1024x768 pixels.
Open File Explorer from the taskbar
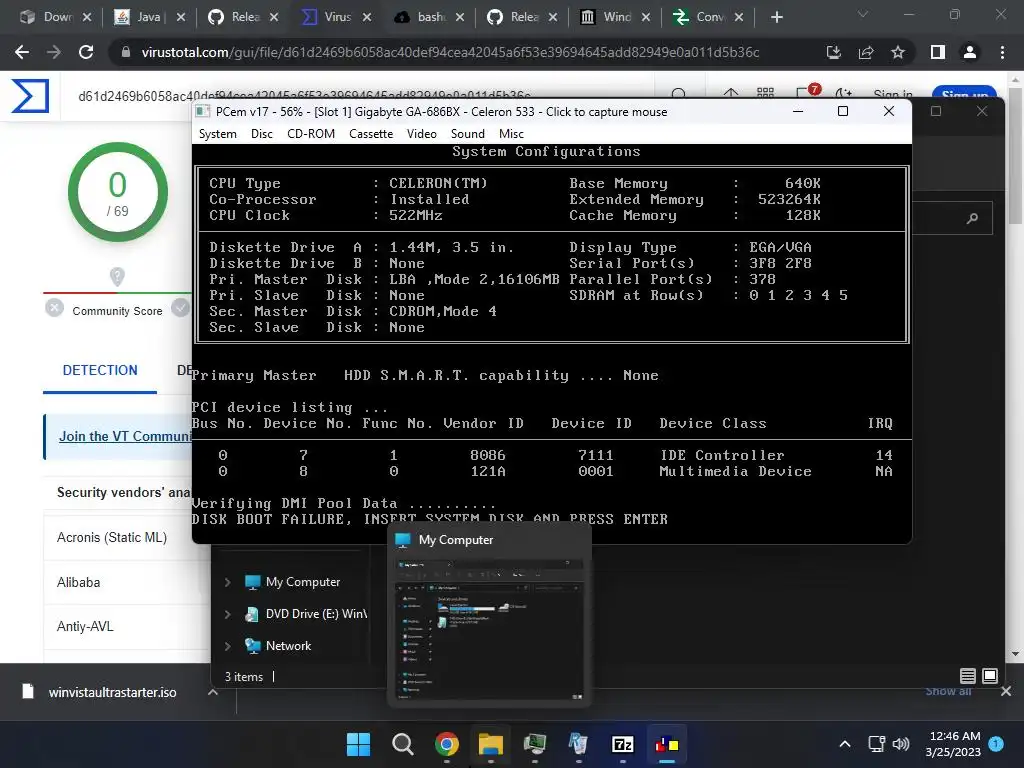(490, 744)
